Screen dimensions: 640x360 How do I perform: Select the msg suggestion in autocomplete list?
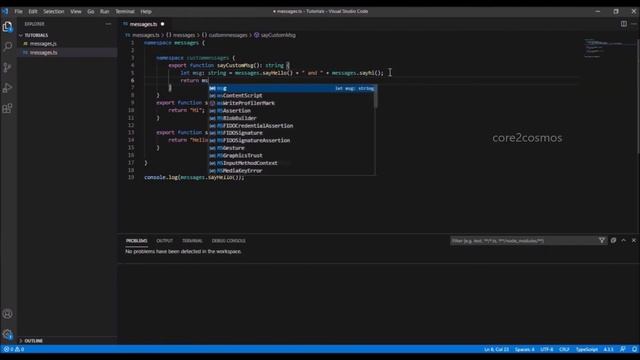[292, 89]
